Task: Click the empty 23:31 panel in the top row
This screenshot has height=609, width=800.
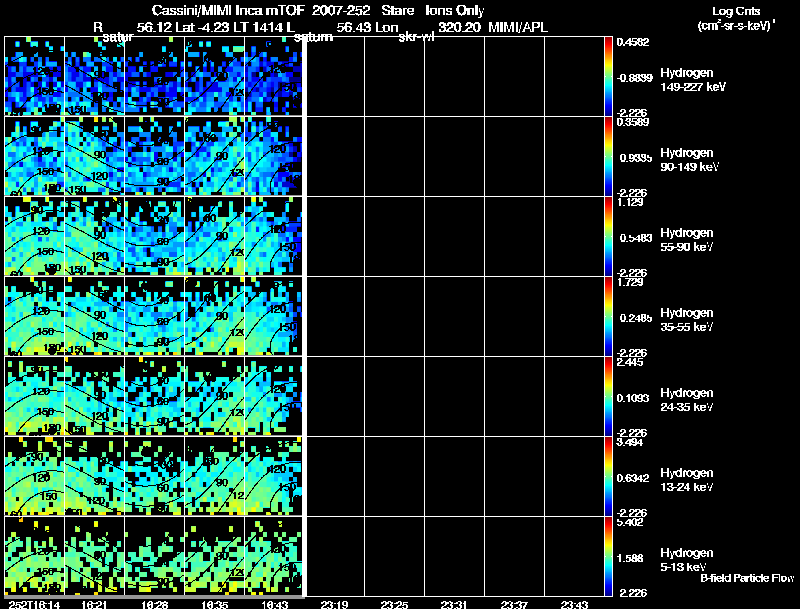Action: tap(454, 76)
